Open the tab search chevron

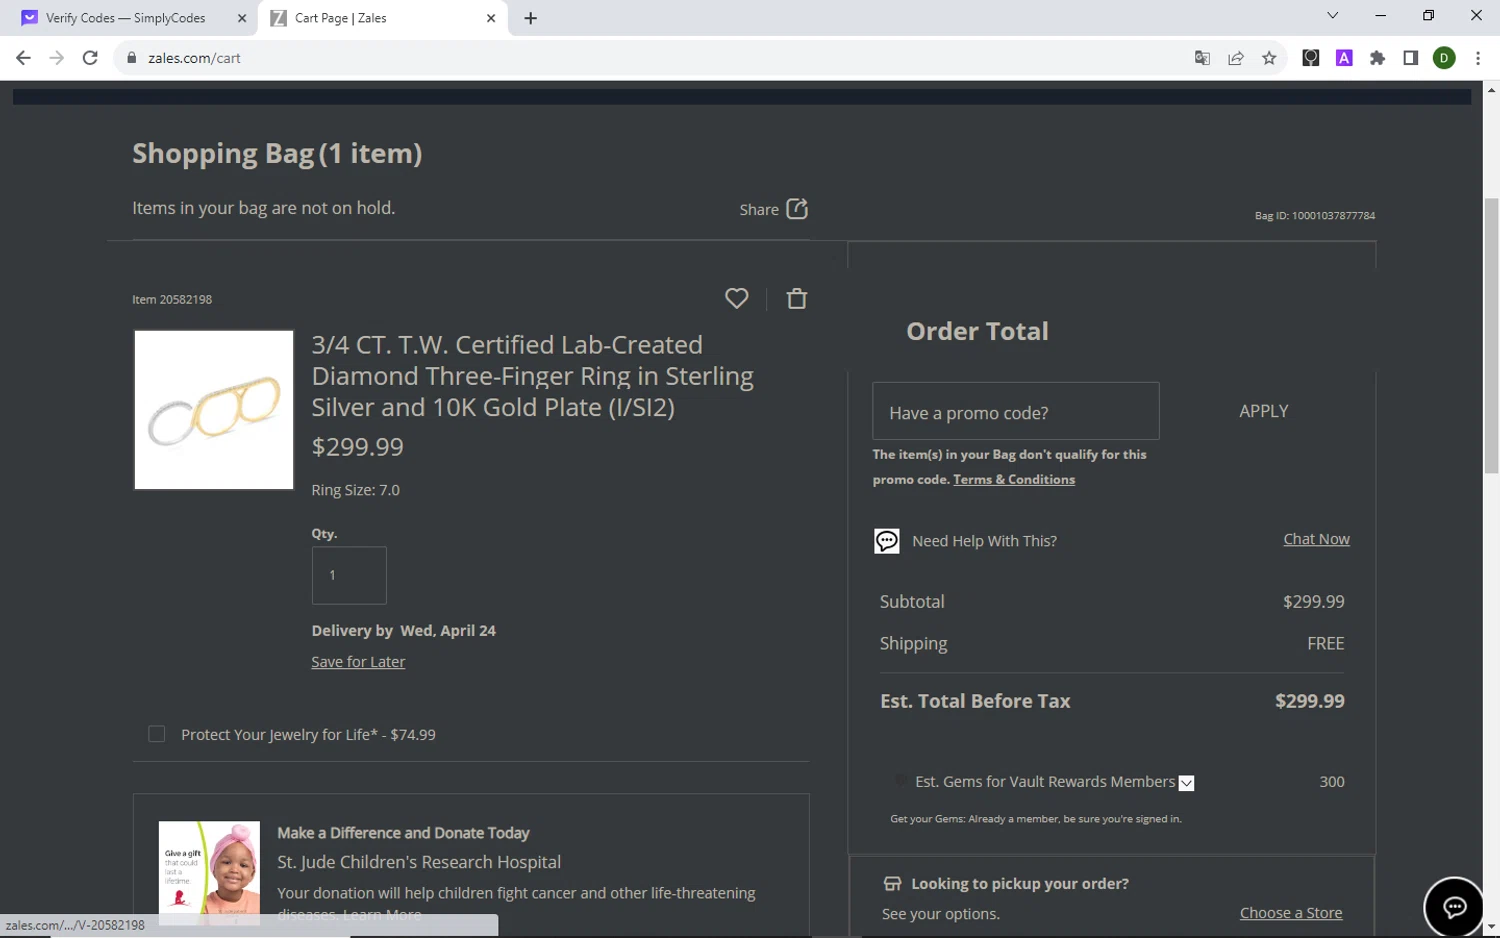pos(1332,15)
